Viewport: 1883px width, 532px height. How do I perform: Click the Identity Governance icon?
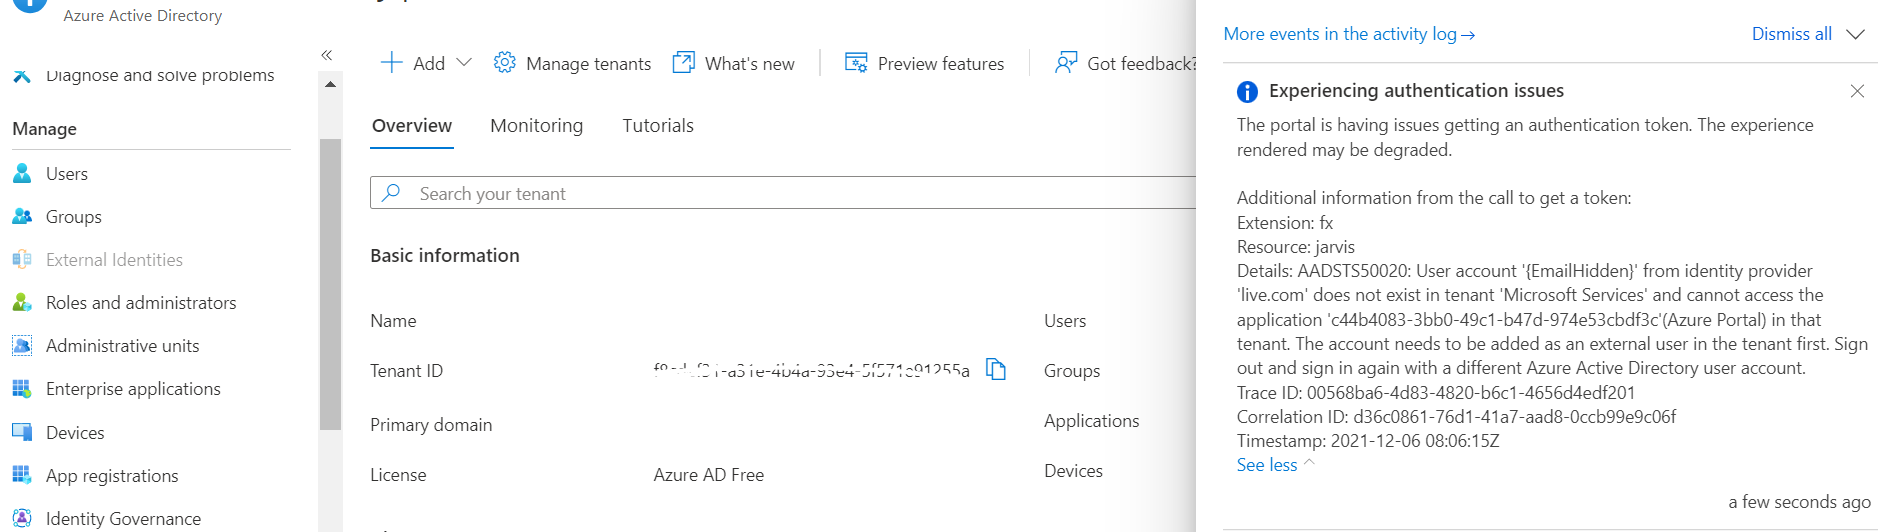tap(22, 518)
